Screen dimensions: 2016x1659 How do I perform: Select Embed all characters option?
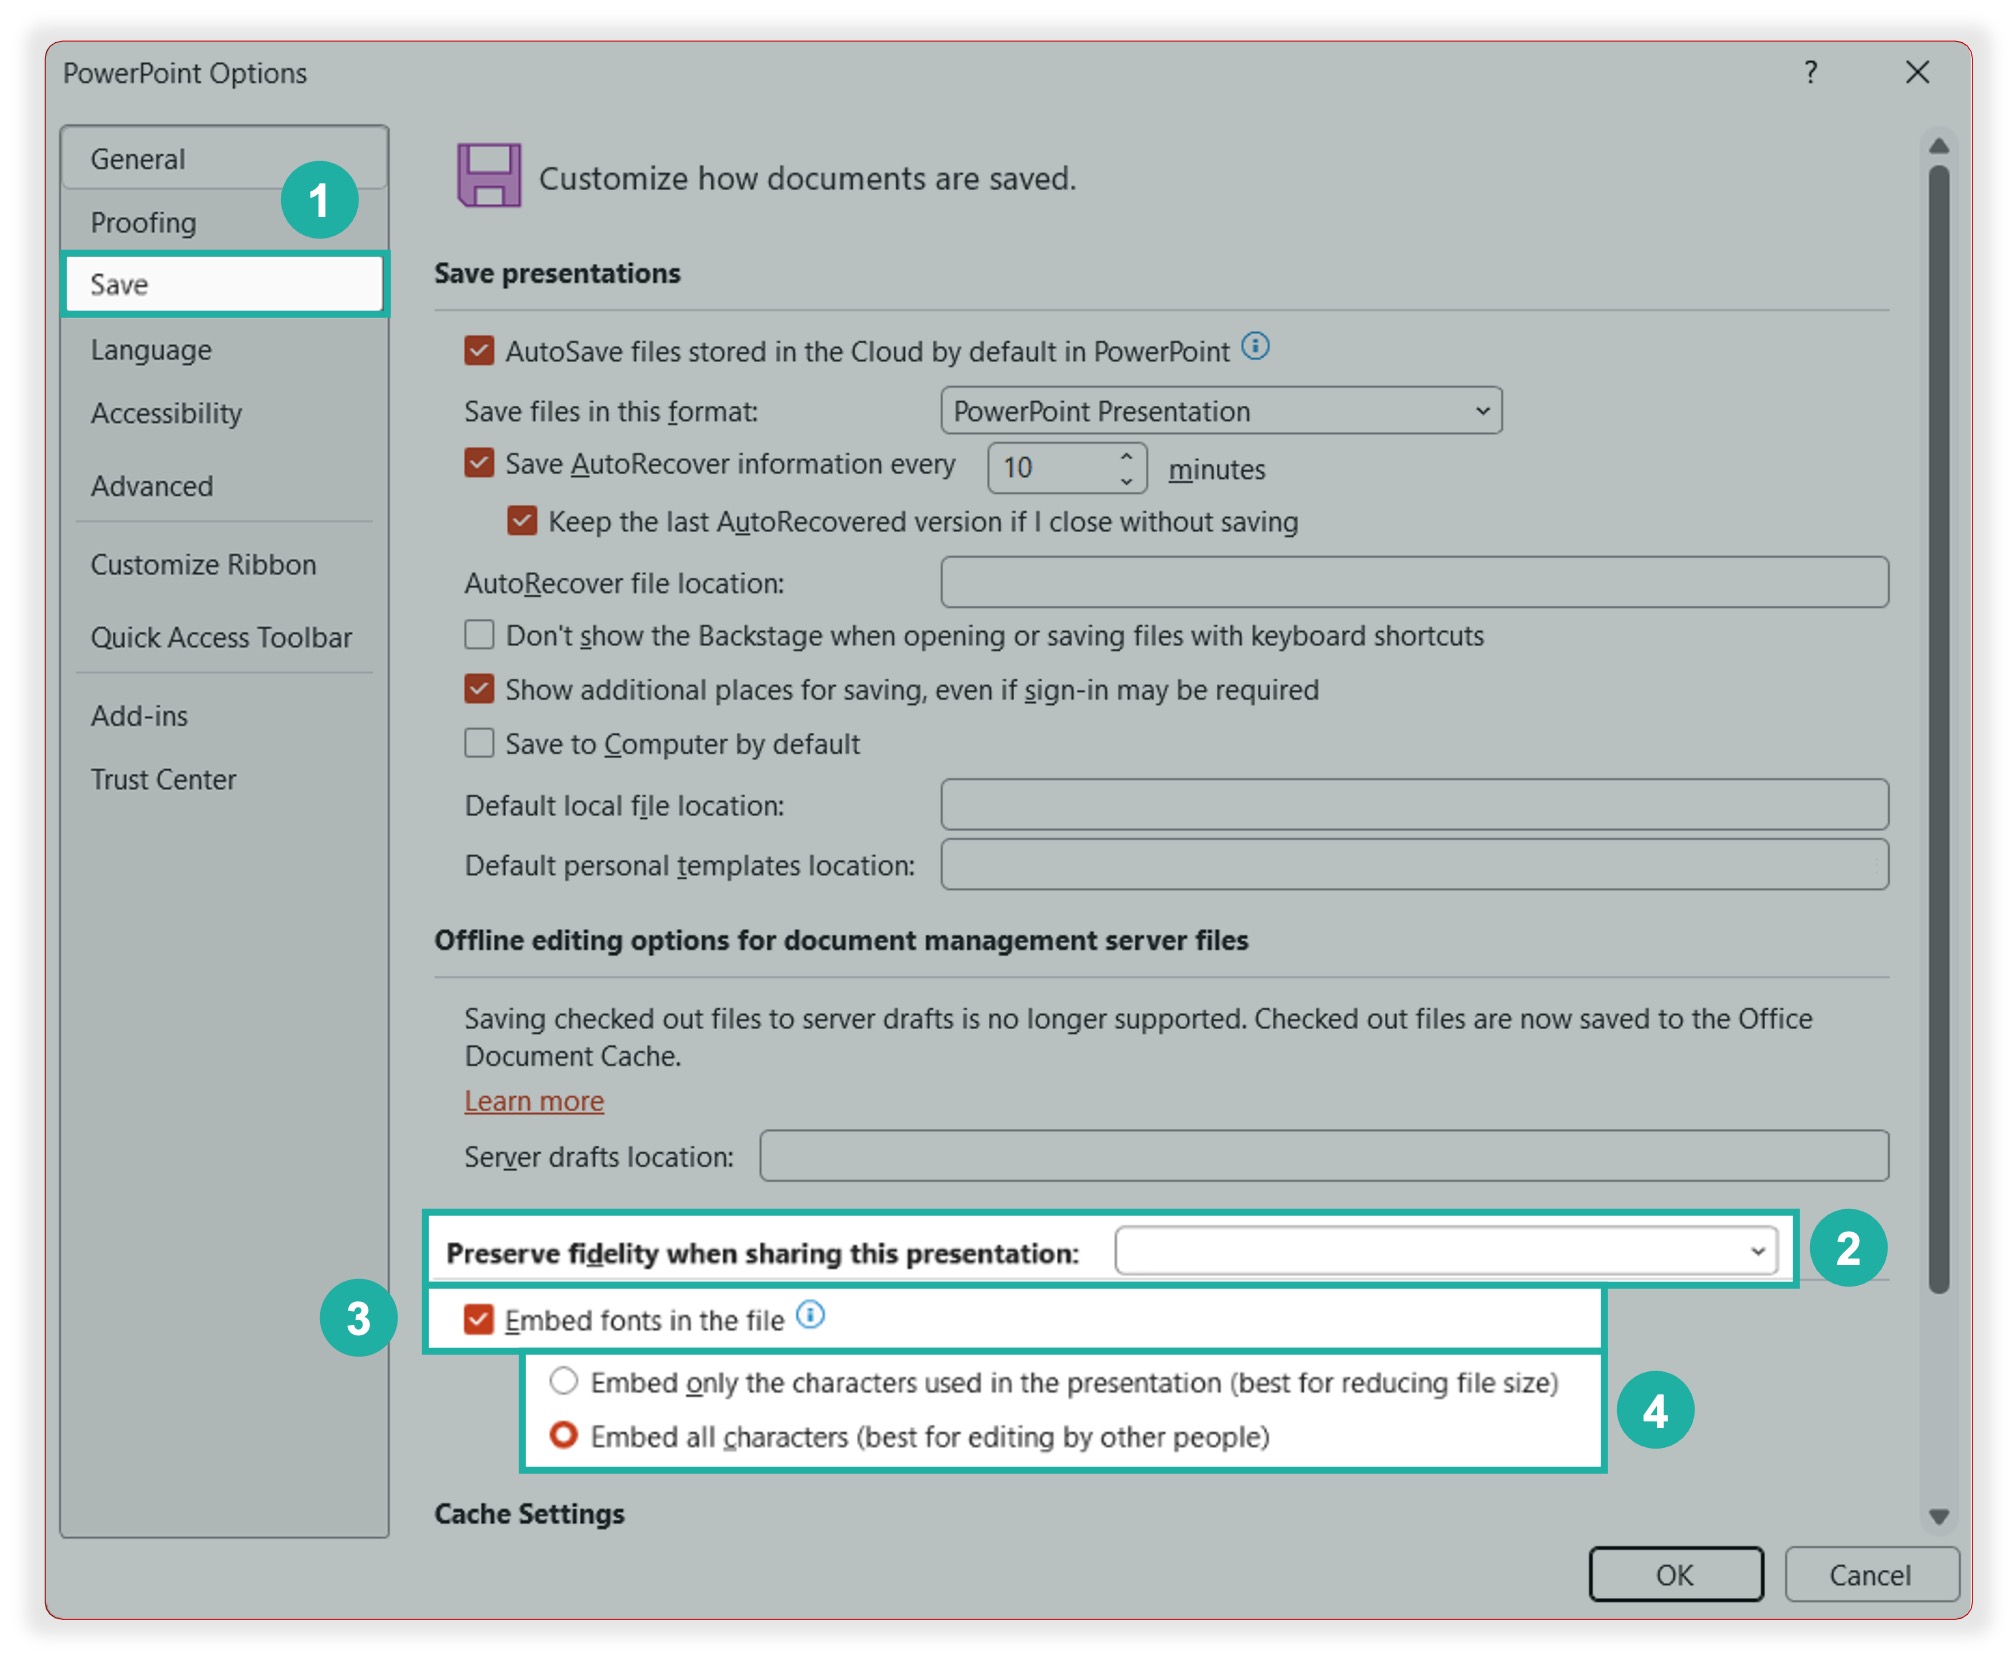click(x=564, y=1435)
